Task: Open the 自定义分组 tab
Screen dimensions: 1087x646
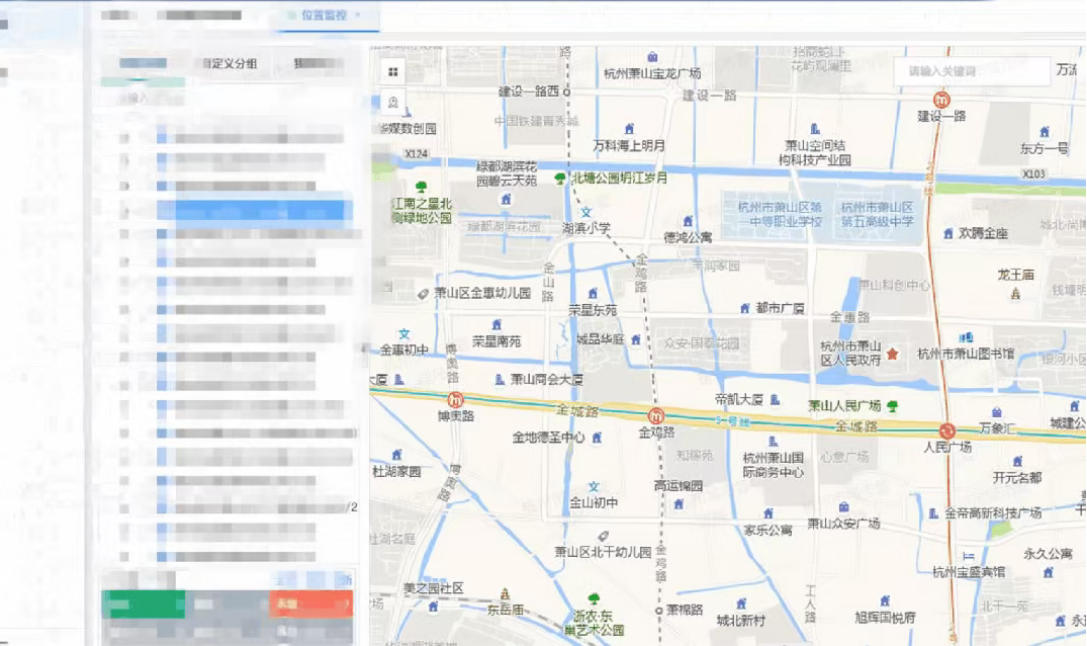Action: [229, 63]
